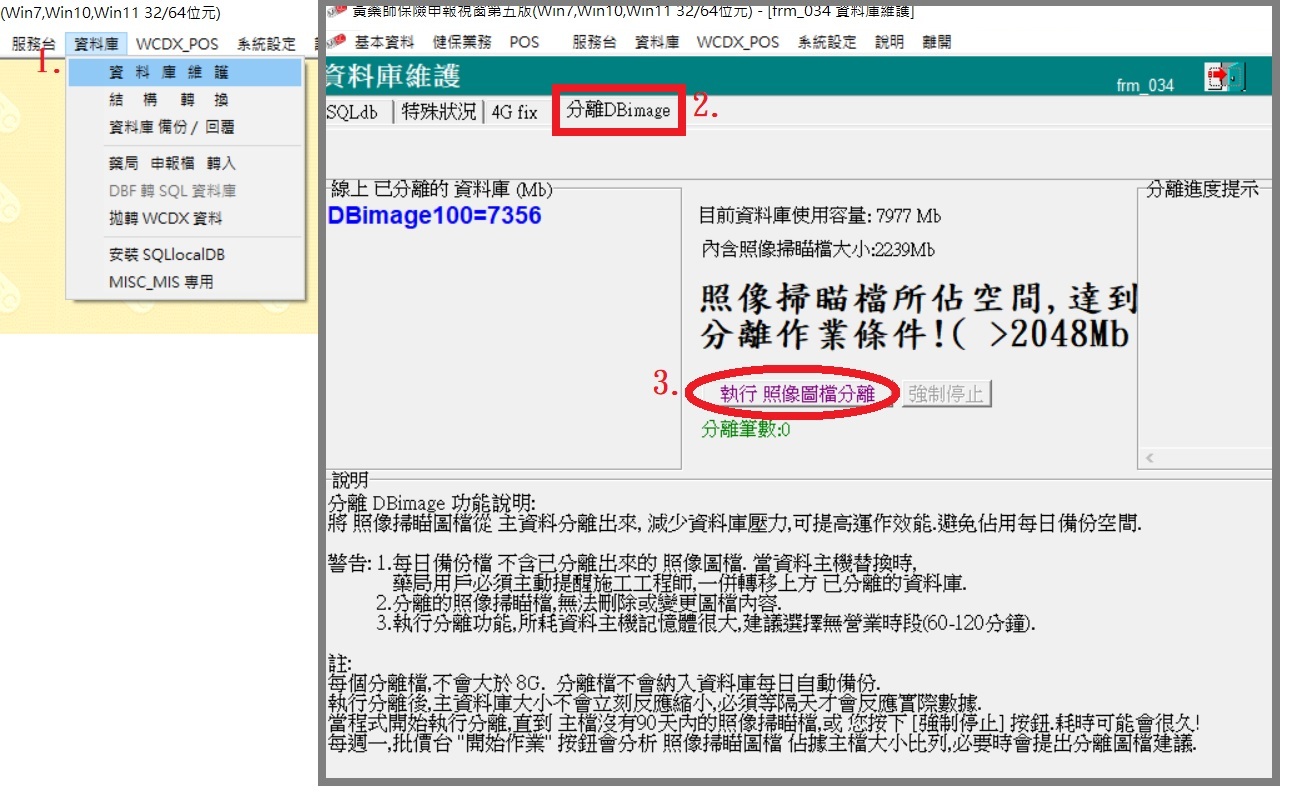Open 資料庫備份/回覆 from the dropdown menu
This screenshot has width=1295, height=801.
pos(185,127)
